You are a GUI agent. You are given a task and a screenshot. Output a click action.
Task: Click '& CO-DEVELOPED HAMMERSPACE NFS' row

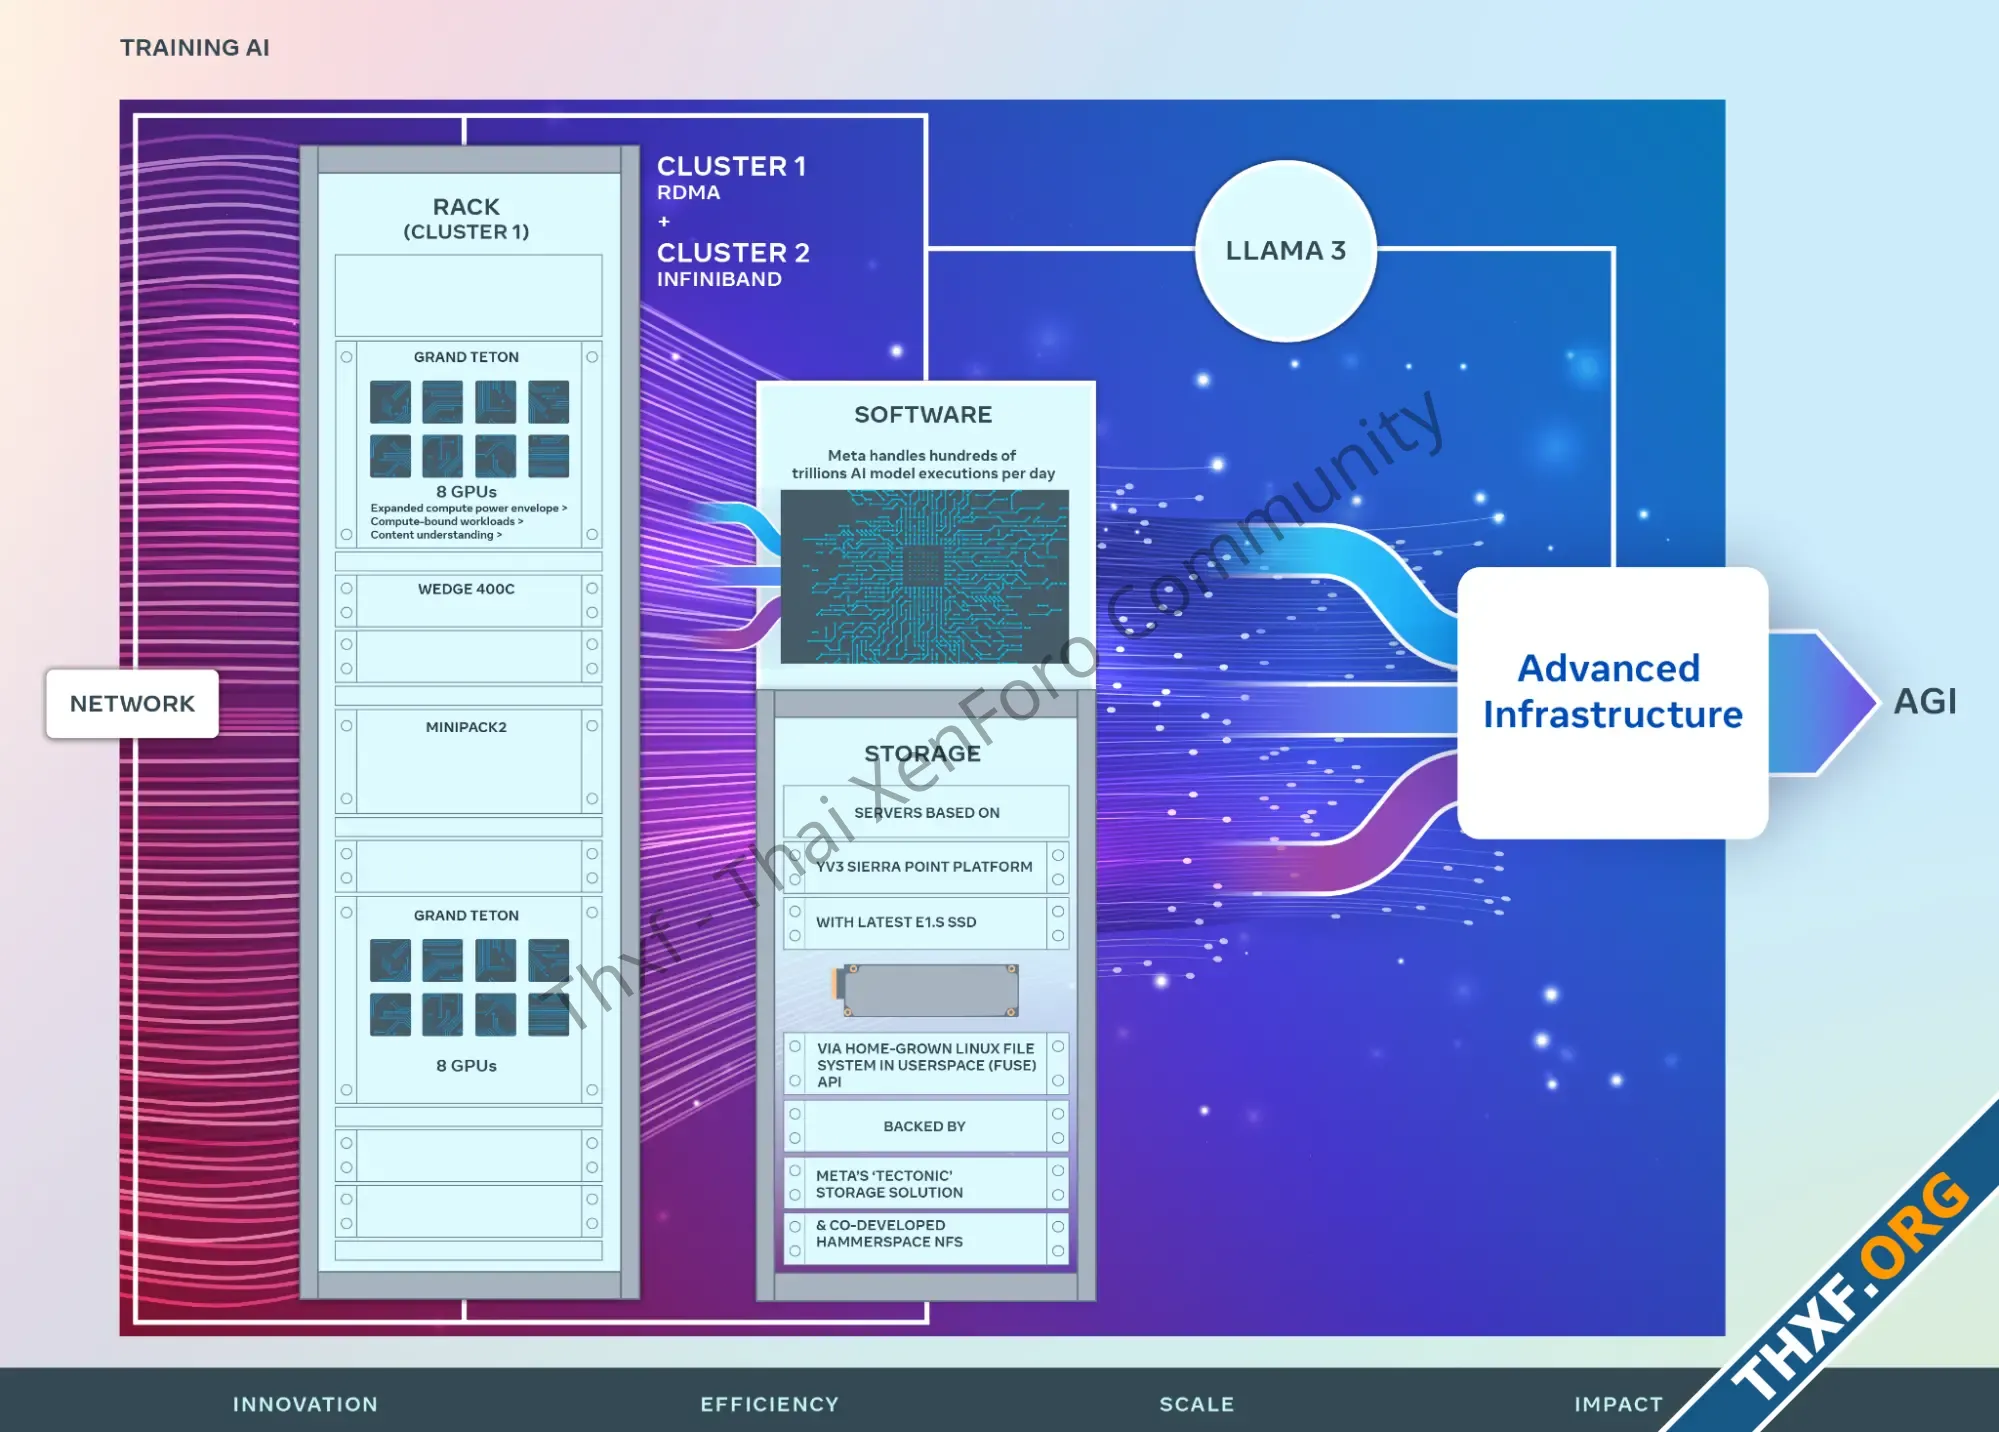(x=926, y=1238)
